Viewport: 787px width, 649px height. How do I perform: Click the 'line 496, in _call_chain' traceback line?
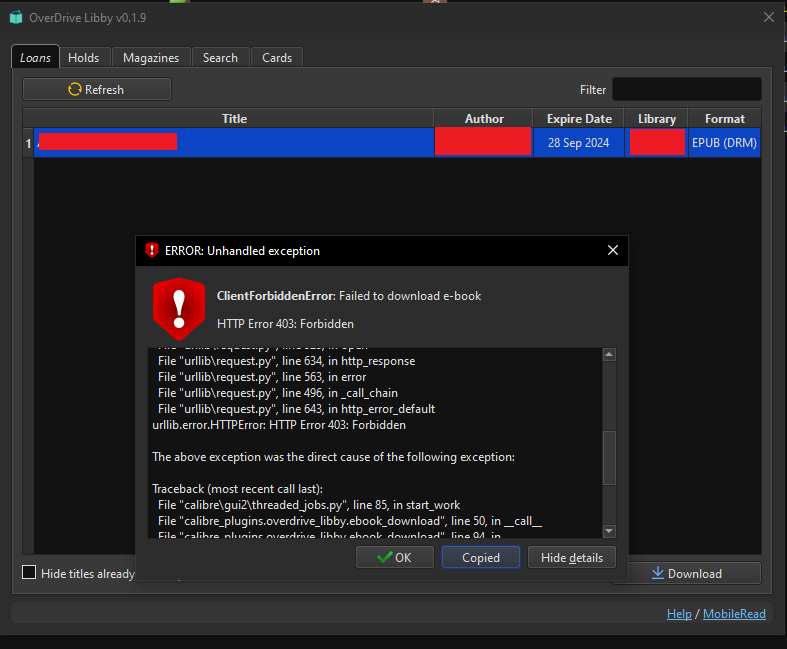(278, 393)
